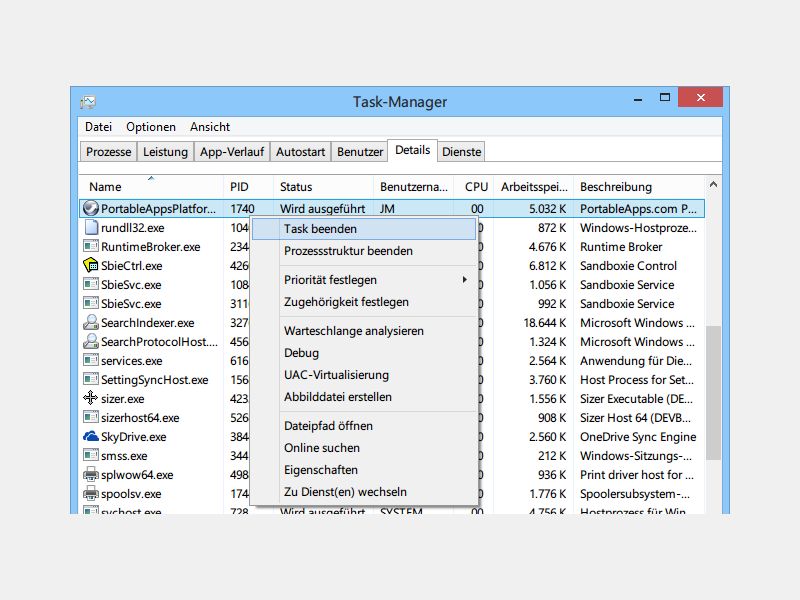
Task: Click the splwow64.exe printer icon
Action: (x=91, y=474)
